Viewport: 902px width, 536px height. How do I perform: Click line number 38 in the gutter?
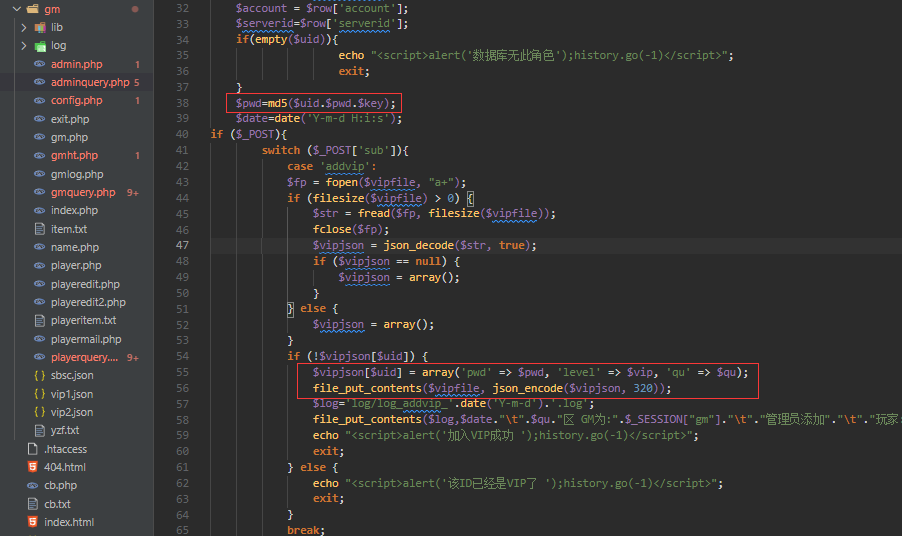pos(182,103)
